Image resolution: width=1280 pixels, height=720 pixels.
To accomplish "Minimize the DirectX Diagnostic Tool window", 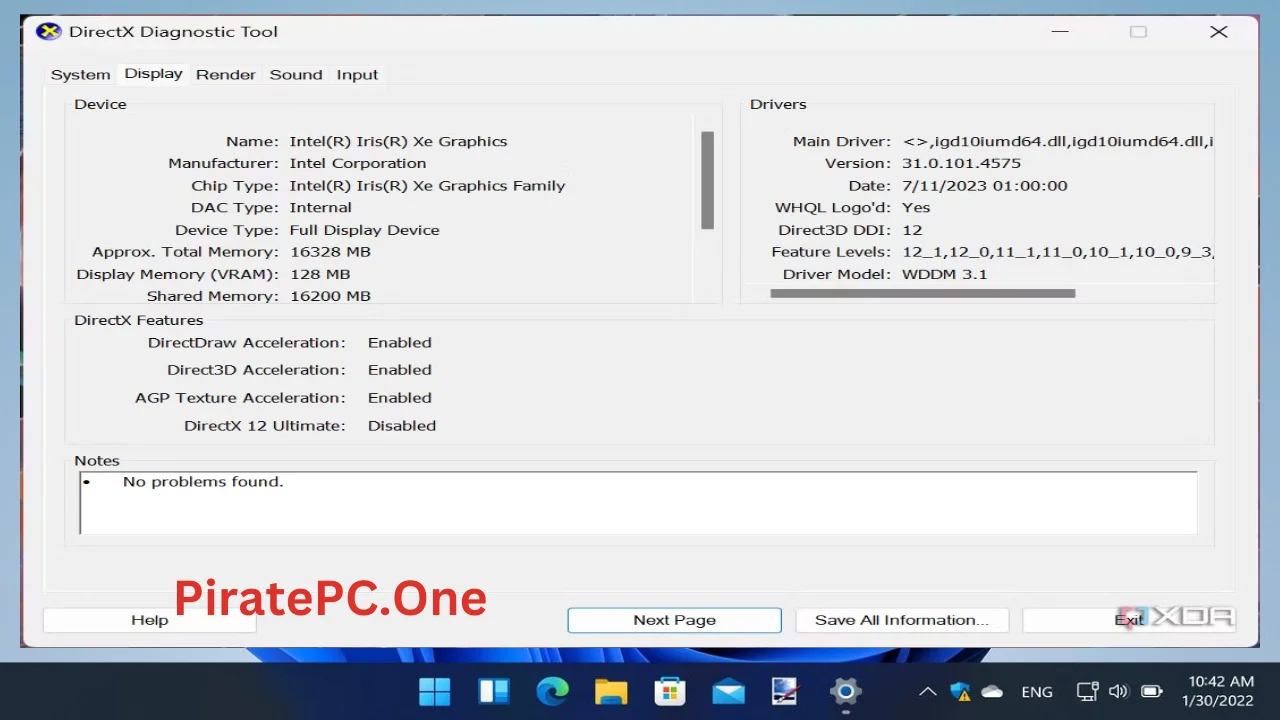I will coord(1061,31).
